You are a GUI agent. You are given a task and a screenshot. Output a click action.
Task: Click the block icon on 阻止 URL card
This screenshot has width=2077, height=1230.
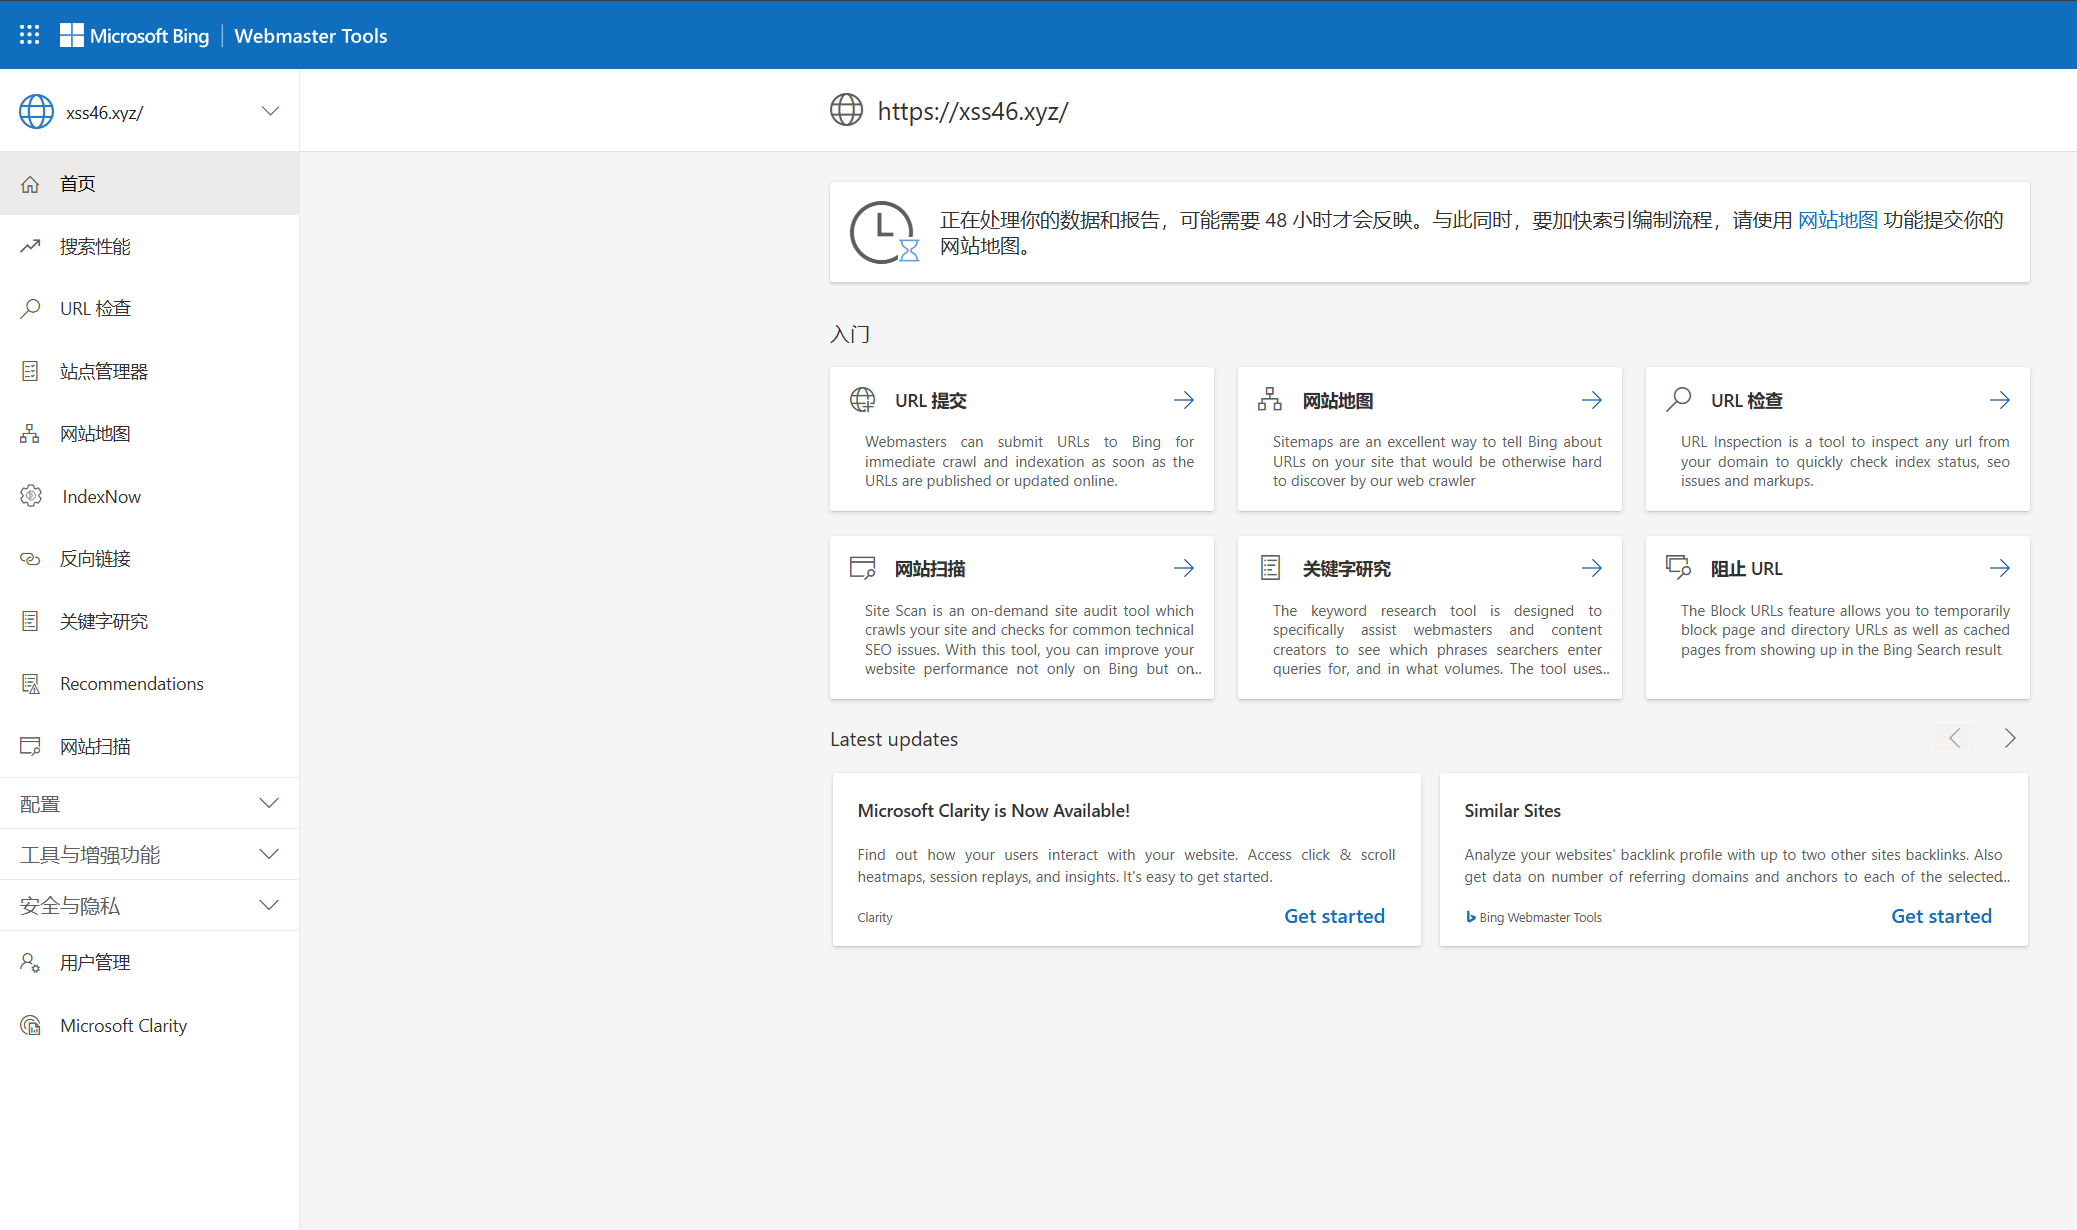coord(1678,568)
